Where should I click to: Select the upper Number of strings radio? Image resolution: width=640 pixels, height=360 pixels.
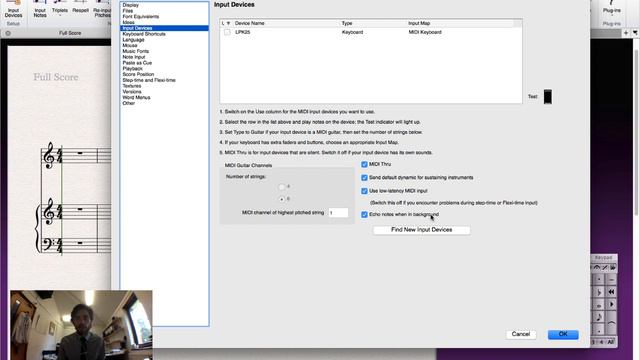(282, 187)
